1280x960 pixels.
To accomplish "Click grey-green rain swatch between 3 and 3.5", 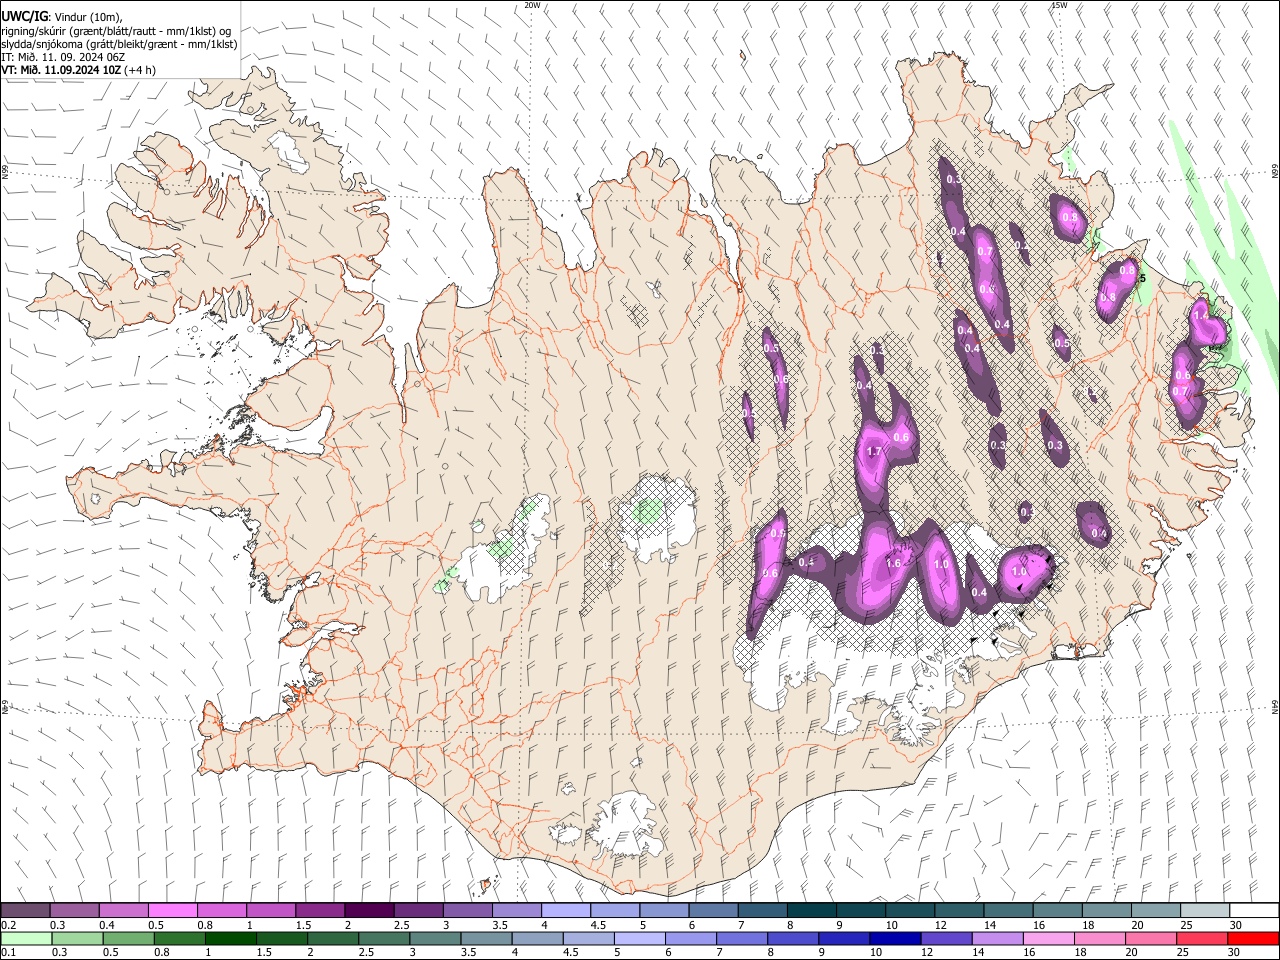I will (x=436, y=939).
